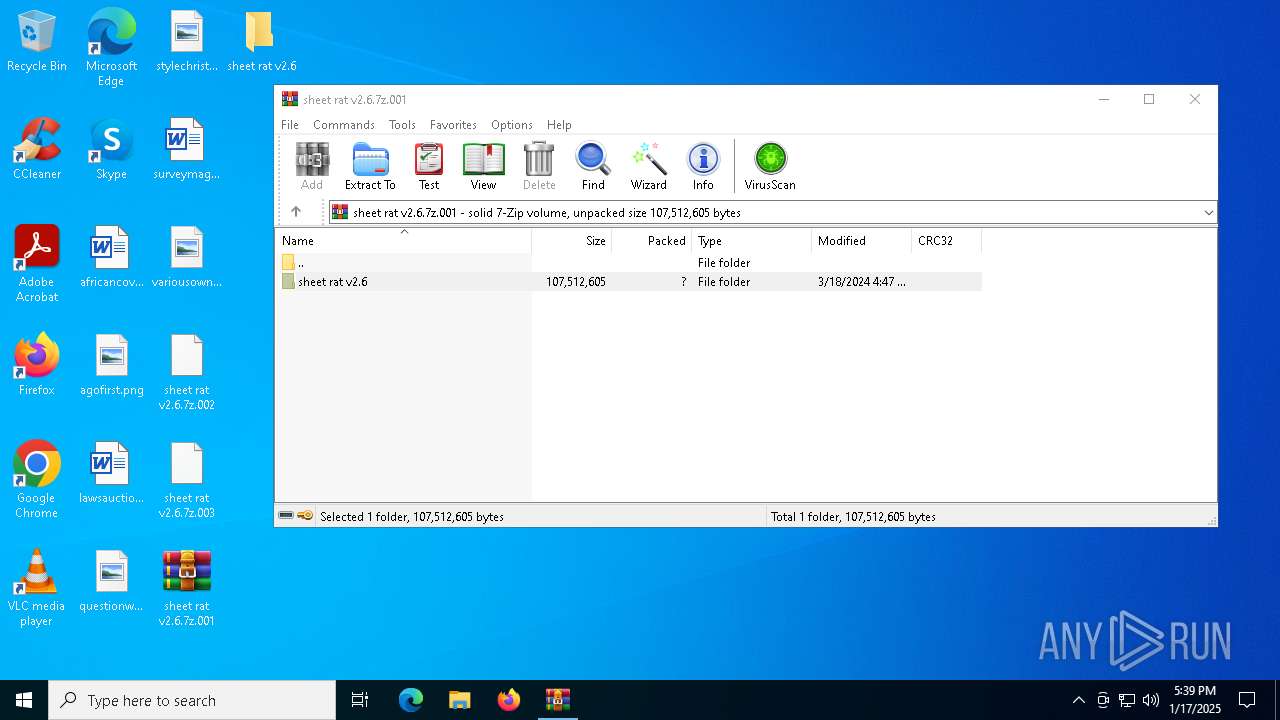Select the Adobe Acrobat desktop shortcut
The image size is (1280, 720).
click(x=37, y=264)
